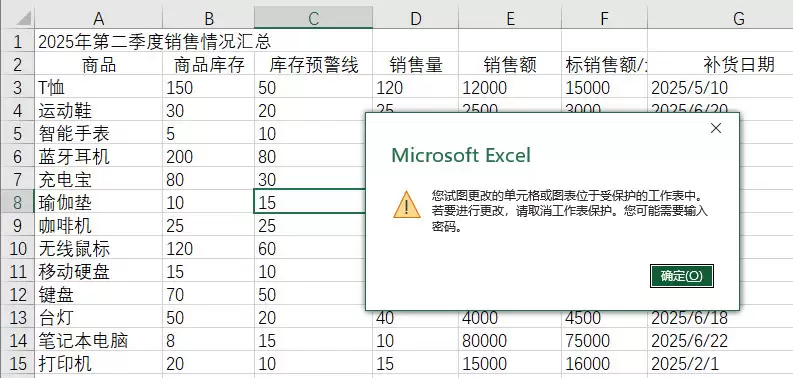Image resolution: width=793 pixels, height=378 pixels.
Task: Click T恤 sales amount 12000
Action: click(x=510, y=88)
